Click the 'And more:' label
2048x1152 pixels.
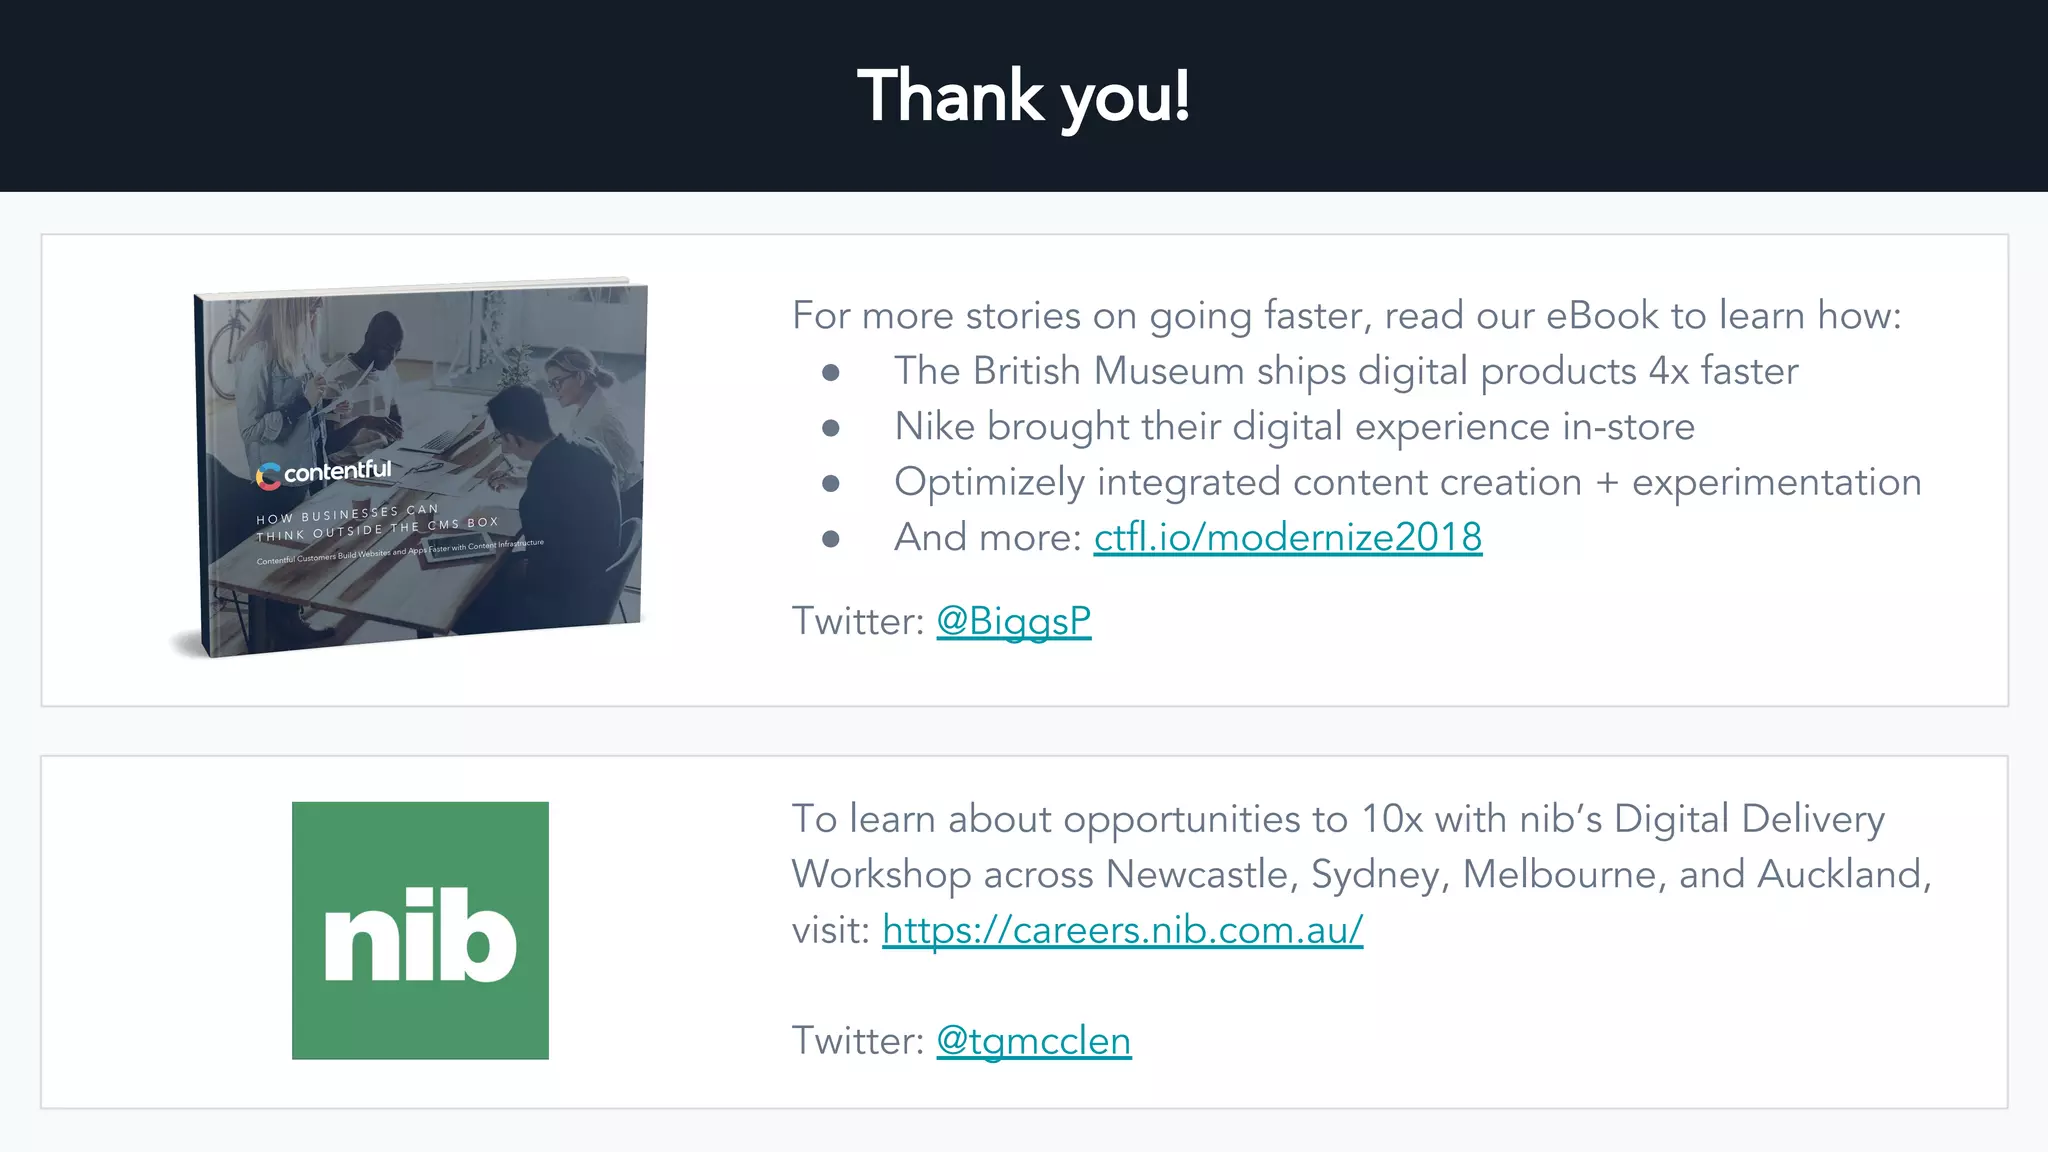pyautogui.click(x=988, y=538)
